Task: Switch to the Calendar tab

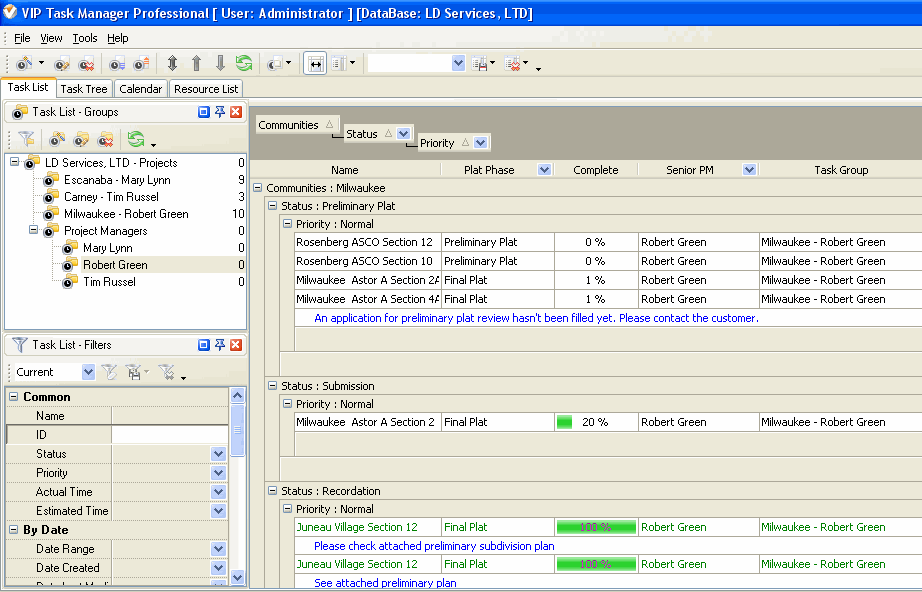Action: click(x=140, y=89)
